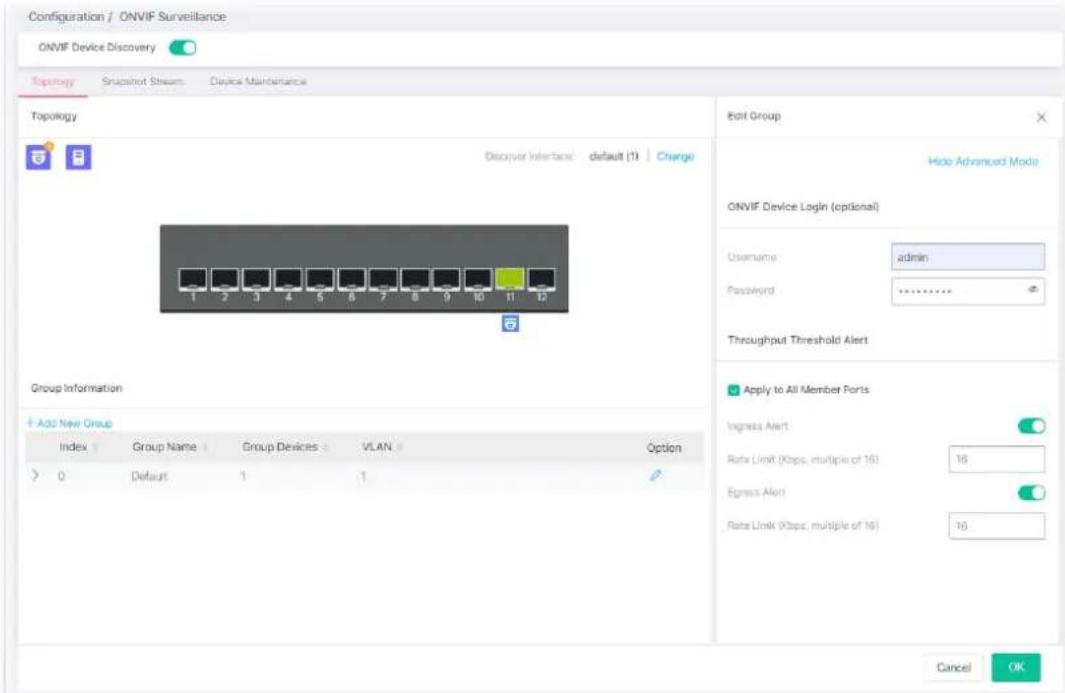The width and height of the screenshot is (1065, 693).
Task: Click the Cancel button
Action: click(954, 667)
